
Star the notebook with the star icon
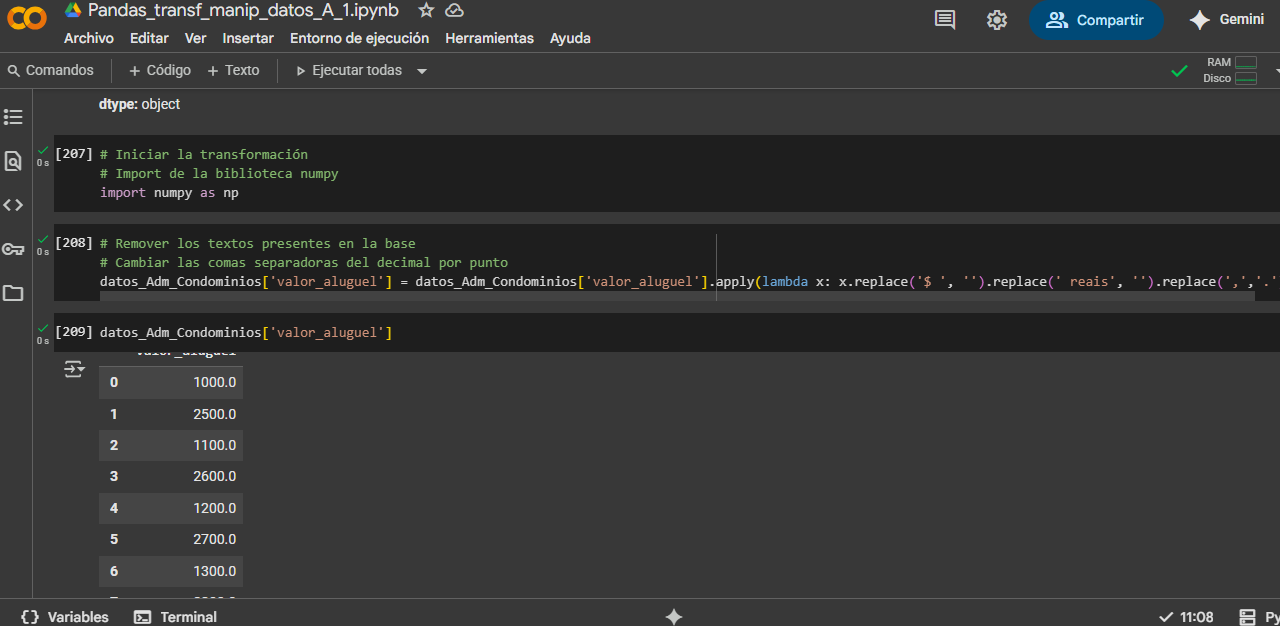point(426,10)
